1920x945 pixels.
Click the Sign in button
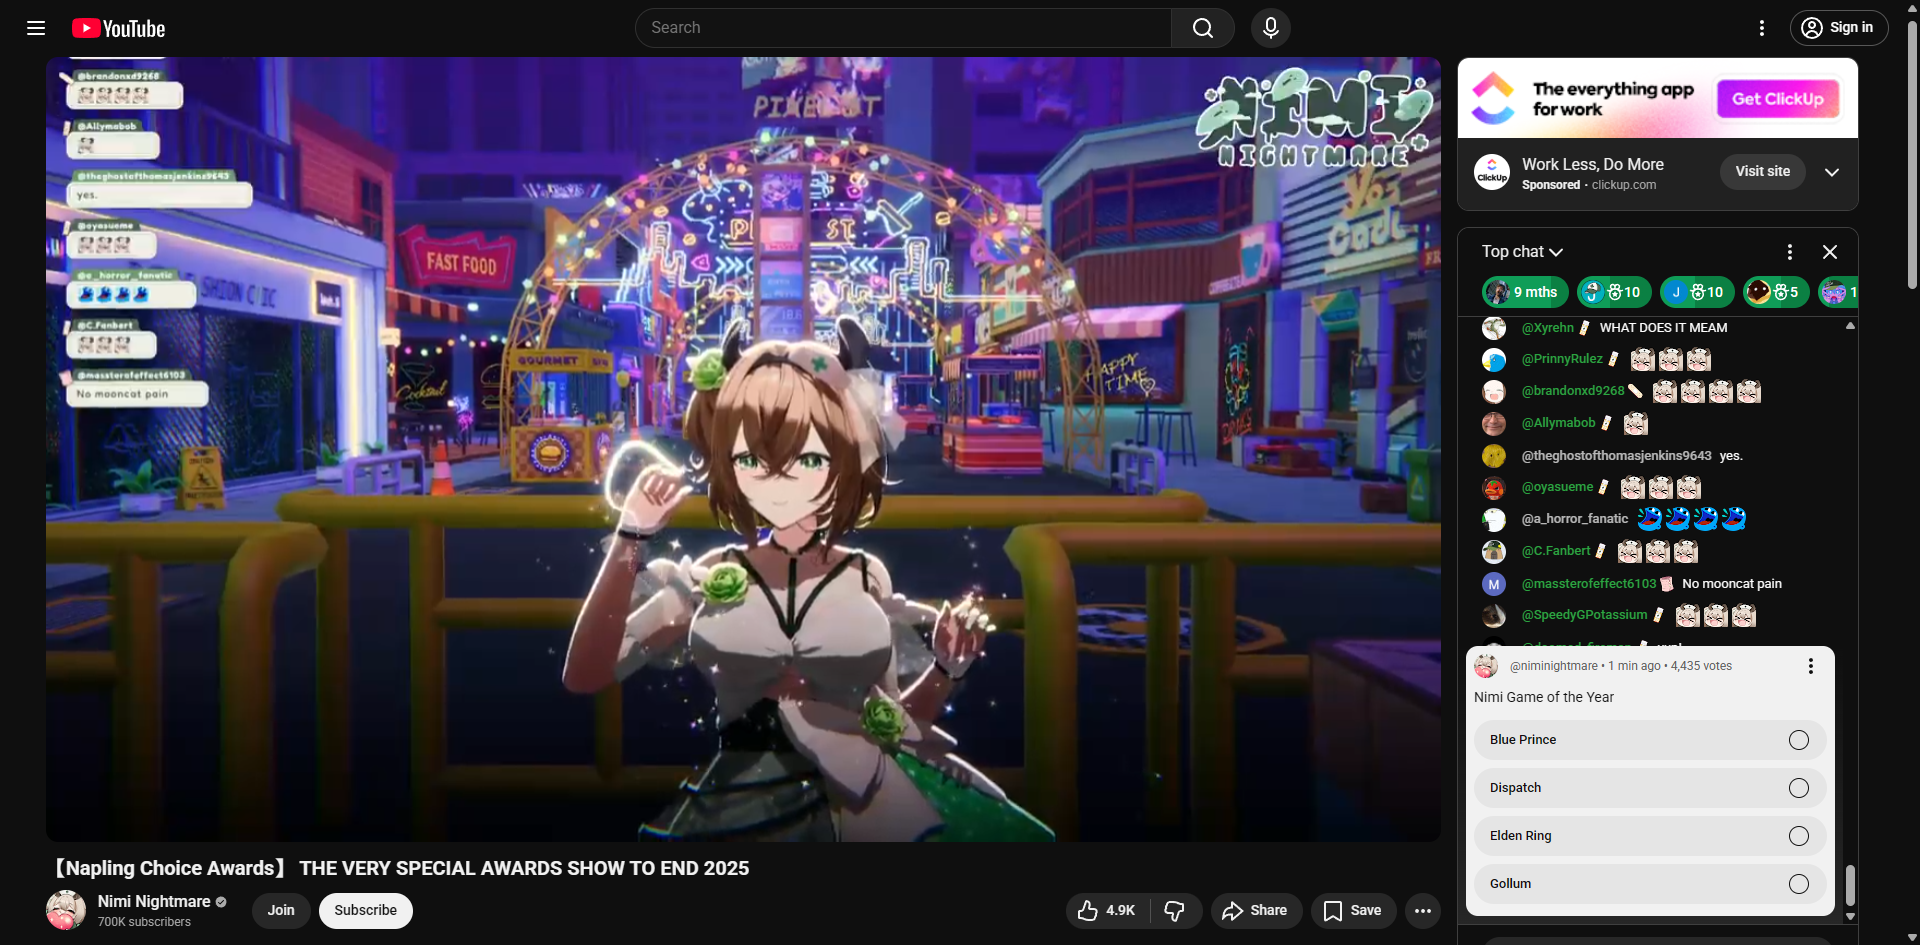point(1839,28)
